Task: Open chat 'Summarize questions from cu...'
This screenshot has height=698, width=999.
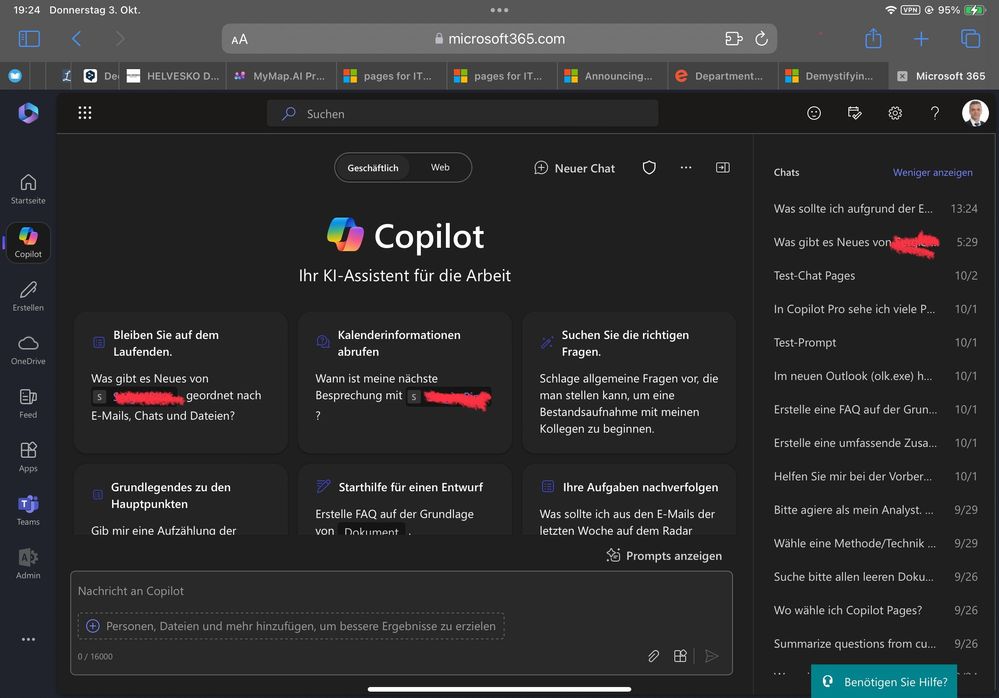Action: (x=875, y=644)
